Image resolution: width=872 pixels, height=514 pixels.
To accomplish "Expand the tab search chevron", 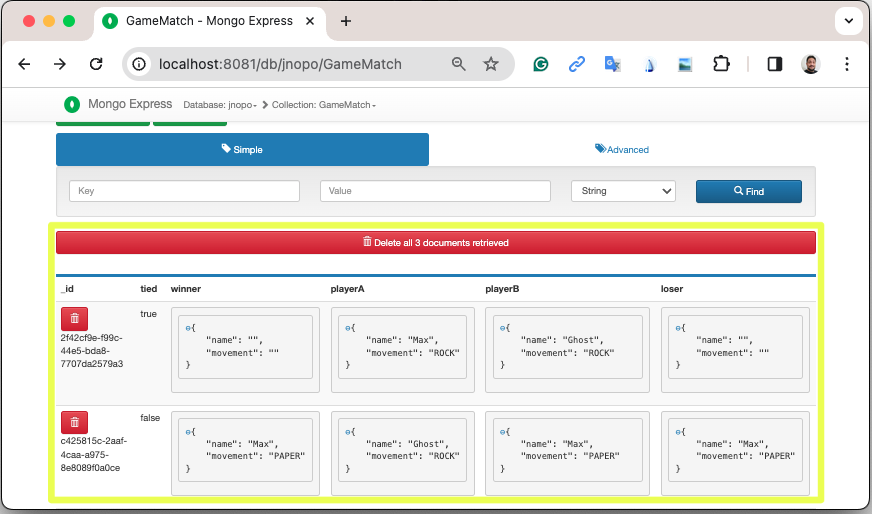I will click(x=849, y=21).
